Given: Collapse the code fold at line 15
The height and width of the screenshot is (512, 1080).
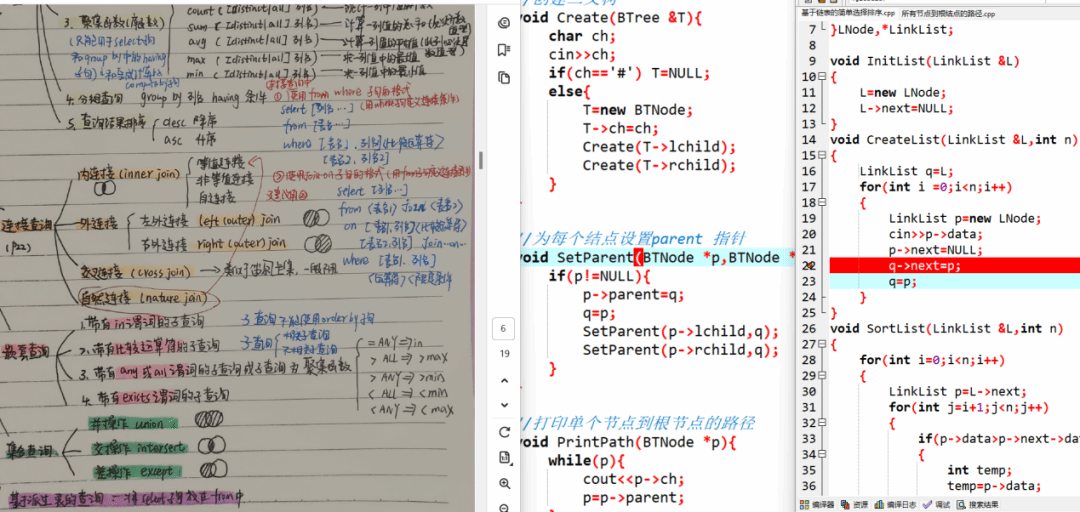Looking at the screenshot, I should click(823, 156).
